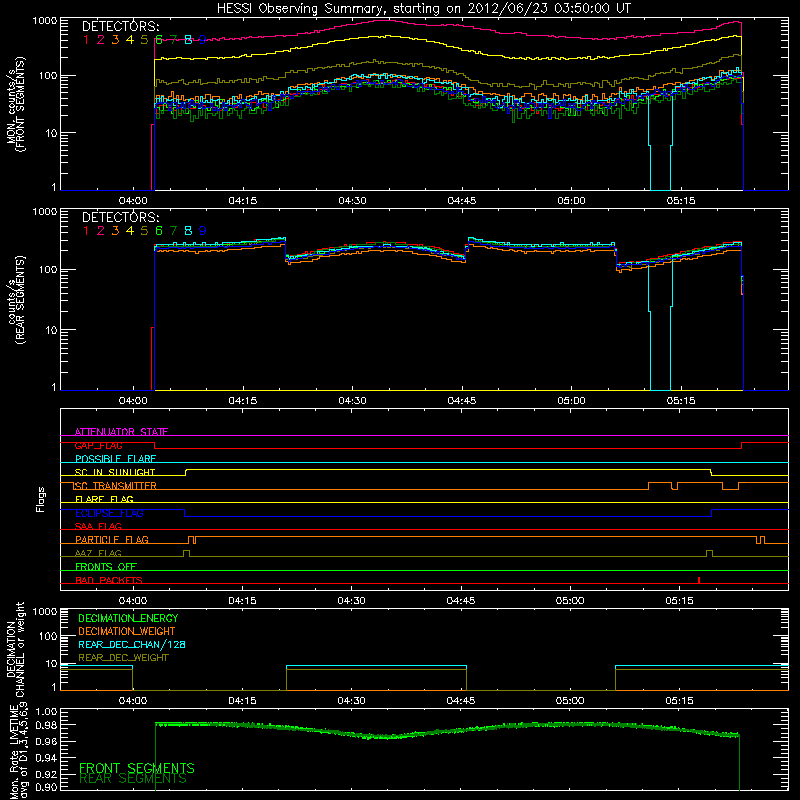Screen dimensions: 800x800
Task: Click the SAA_FLAG label
Action: pyautogui.click(x=98, y=526)
